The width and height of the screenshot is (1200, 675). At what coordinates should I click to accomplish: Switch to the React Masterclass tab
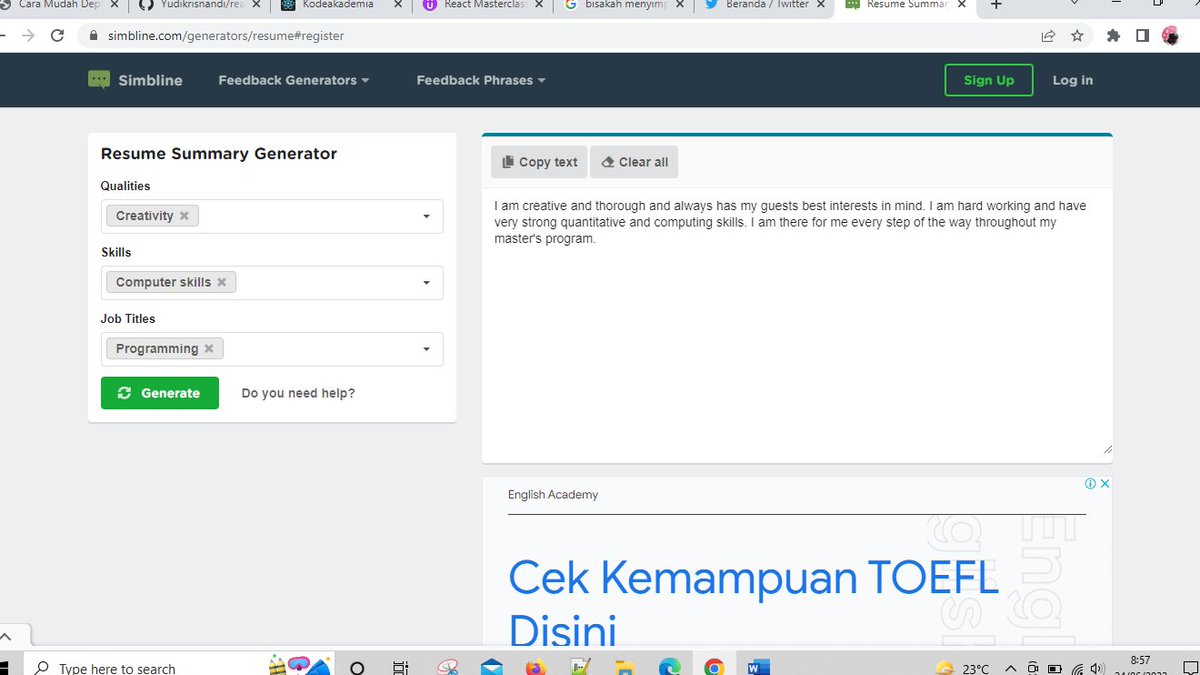pos(480,5)
